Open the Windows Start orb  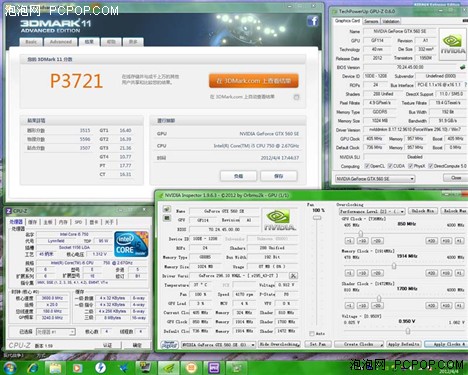[9, 368]
